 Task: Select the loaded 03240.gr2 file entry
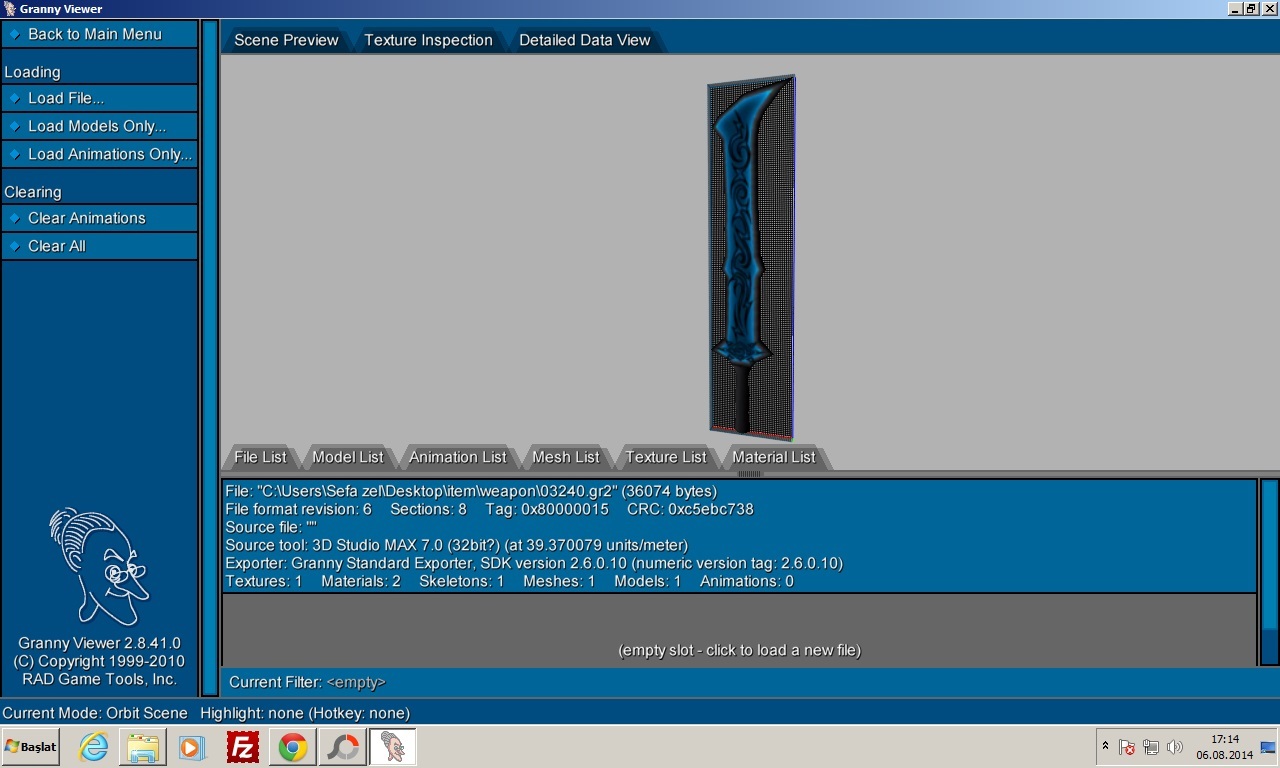pyautogui.click(x=739, y=536)
